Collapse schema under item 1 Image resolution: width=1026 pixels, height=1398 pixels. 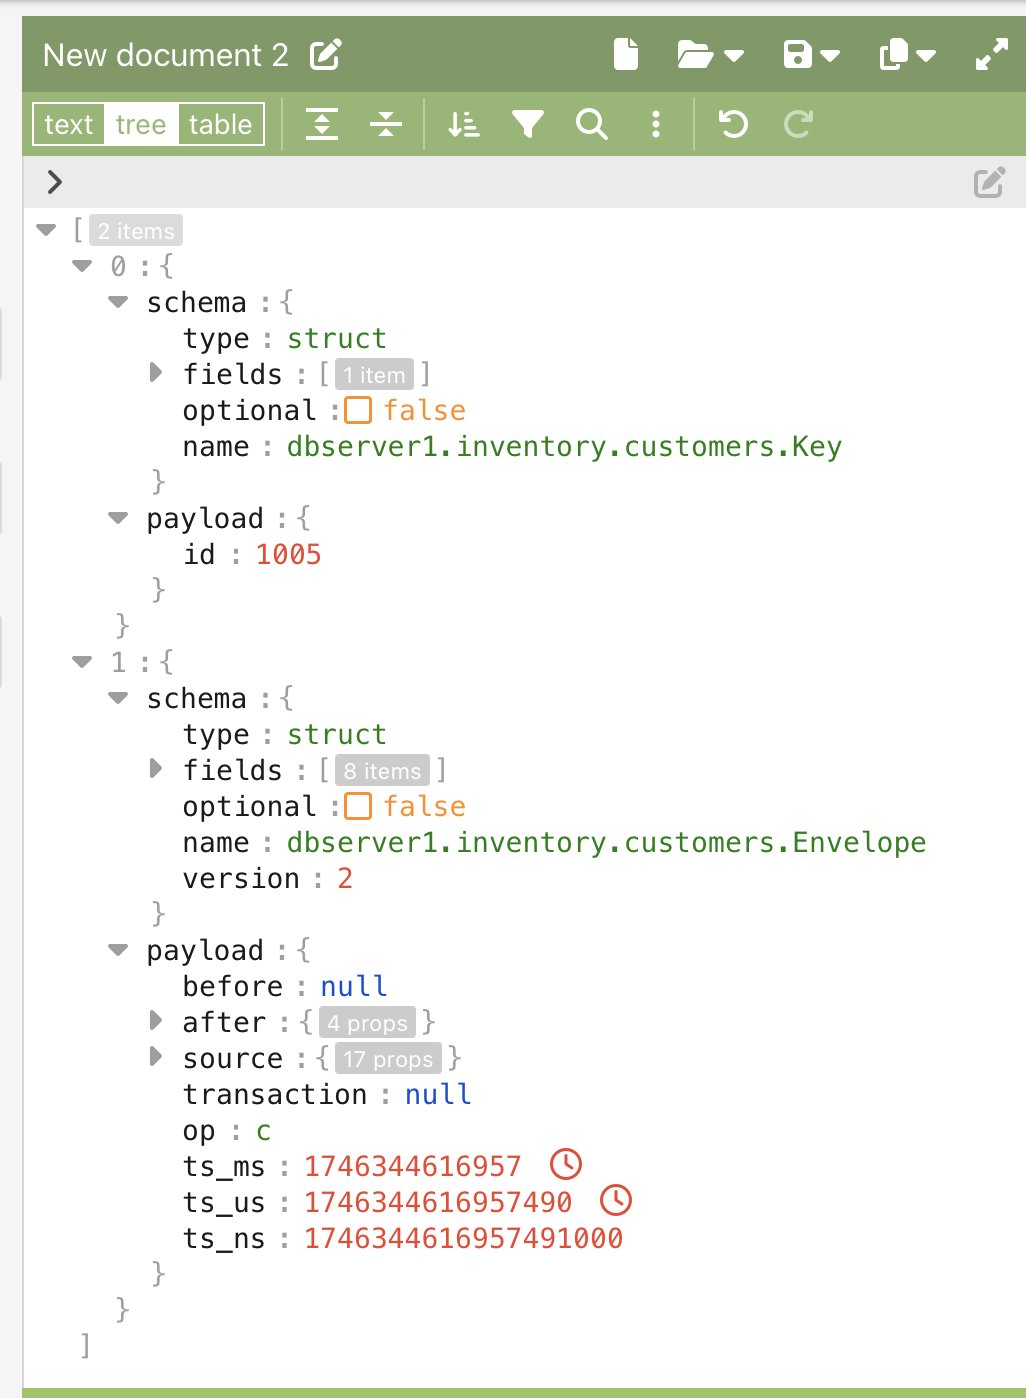point(118,698)
